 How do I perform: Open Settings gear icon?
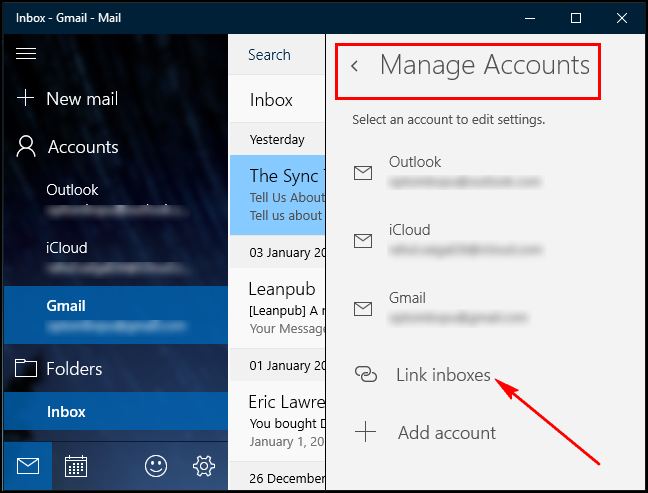(204, 466)
